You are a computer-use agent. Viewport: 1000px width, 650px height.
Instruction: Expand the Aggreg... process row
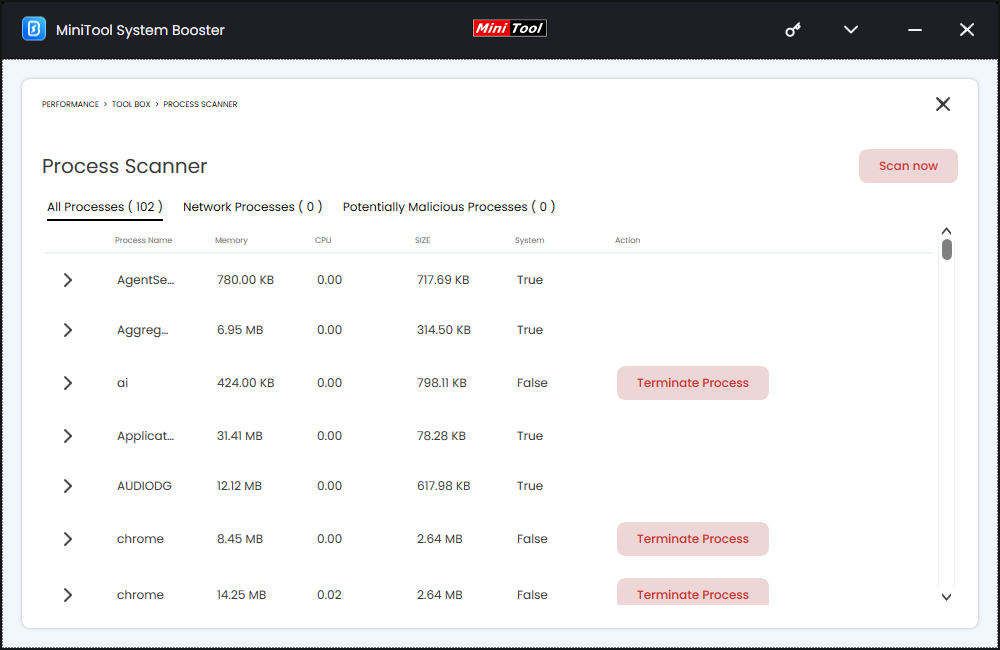(x=68, y=330)
